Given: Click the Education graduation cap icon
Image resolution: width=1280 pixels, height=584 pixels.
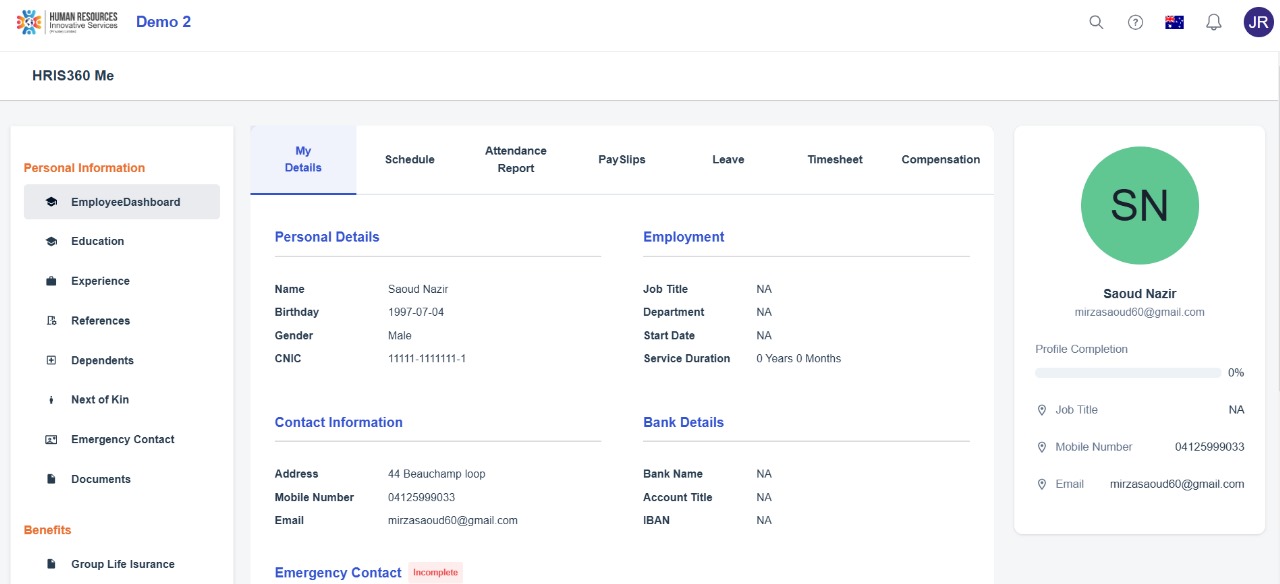Looking at the screenshot, I should point(51,241).
